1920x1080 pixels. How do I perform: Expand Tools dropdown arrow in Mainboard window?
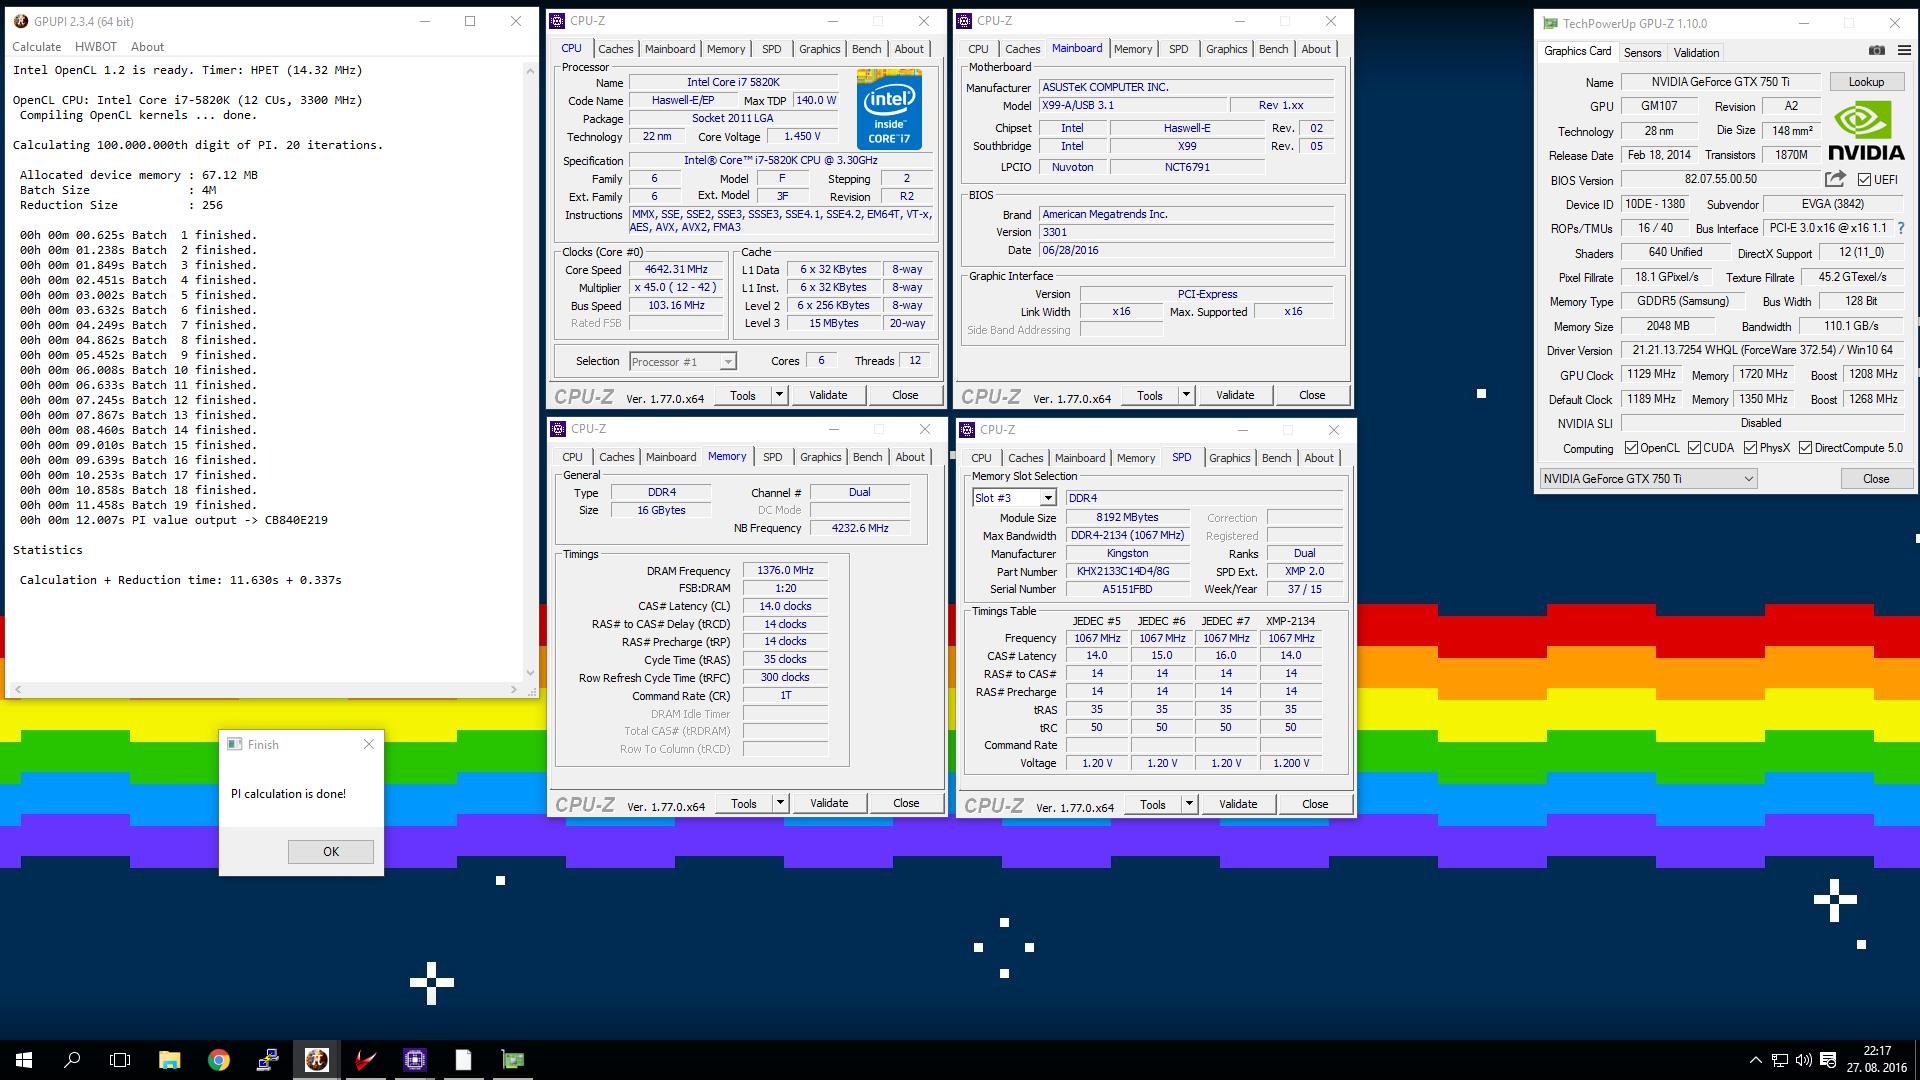pos(1186,395)
